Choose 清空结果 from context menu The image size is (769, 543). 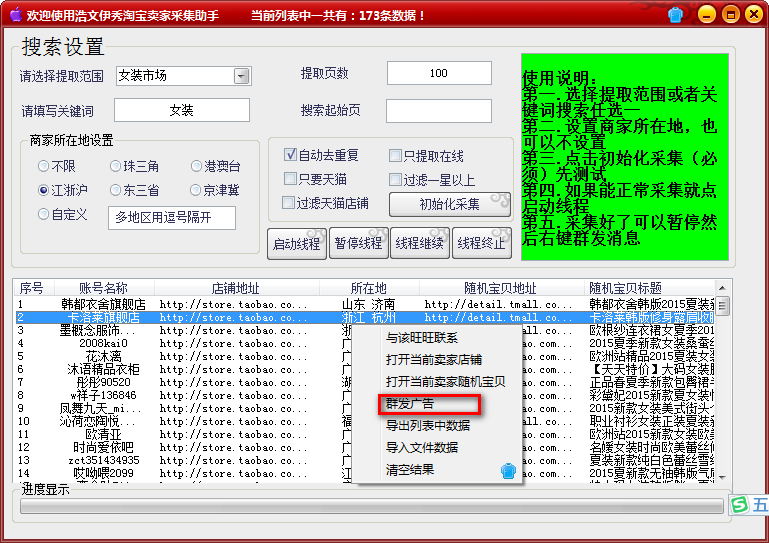[x=410, y=470]
